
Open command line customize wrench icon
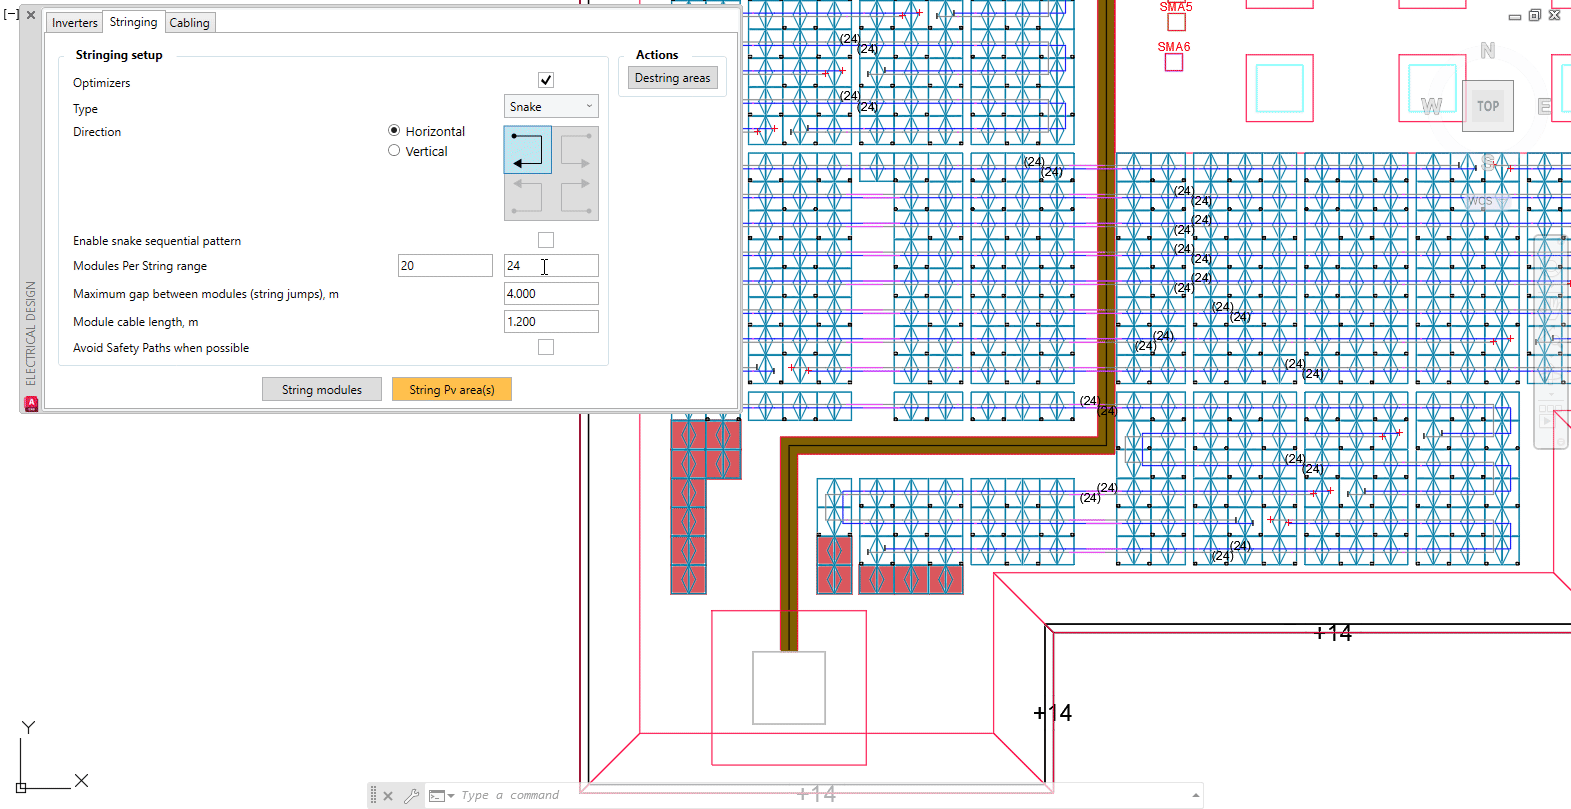click(412, 796)
